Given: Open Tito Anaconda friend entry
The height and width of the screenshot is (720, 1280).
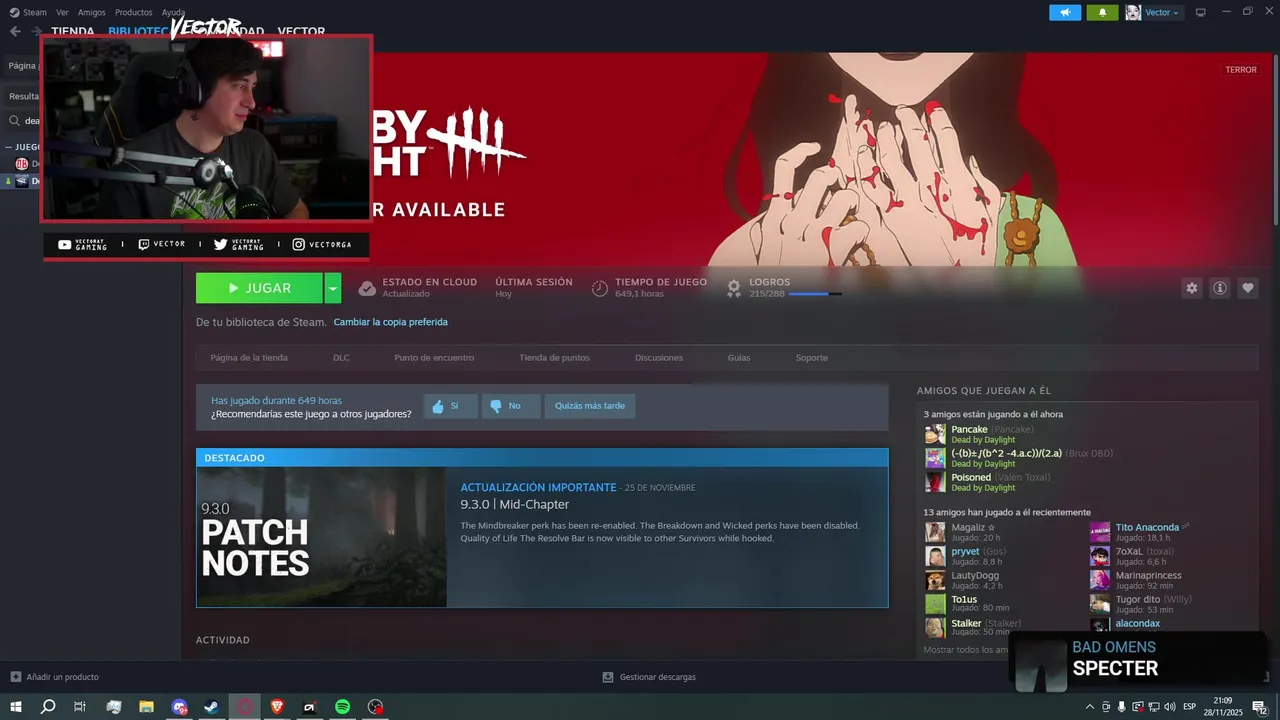Looking at the screenshot, I should 1147,527.
